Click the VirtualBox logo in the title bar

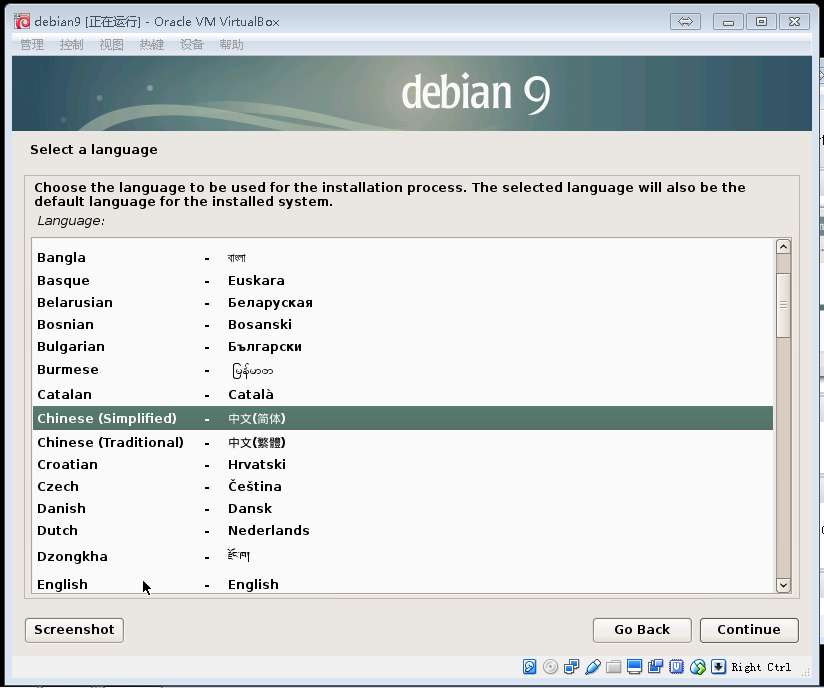(x=22, y=22)
